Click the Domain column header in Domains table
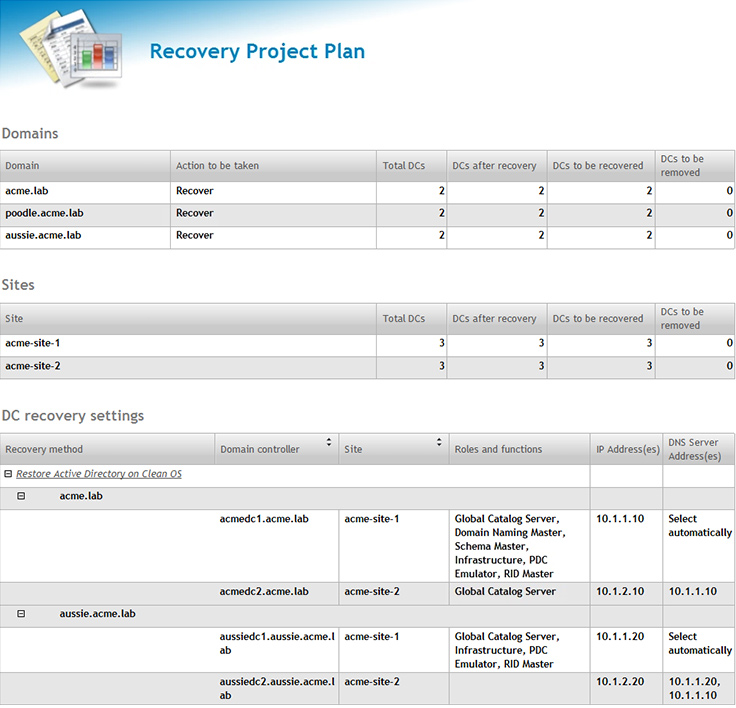The image size is (736, 708). pos(85,166)
